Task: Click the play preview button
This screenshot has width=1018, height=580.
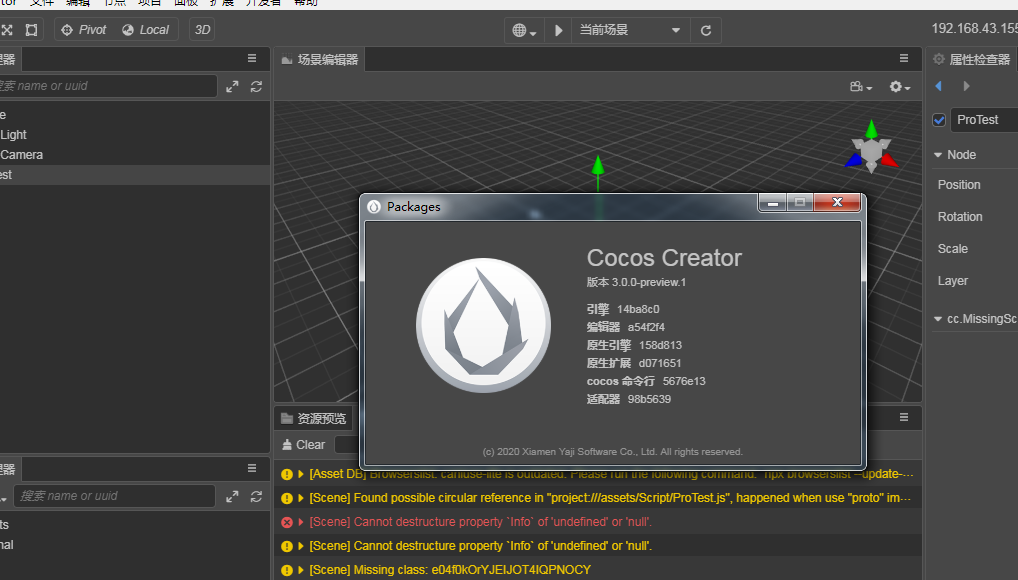Action: click(558, 31)
